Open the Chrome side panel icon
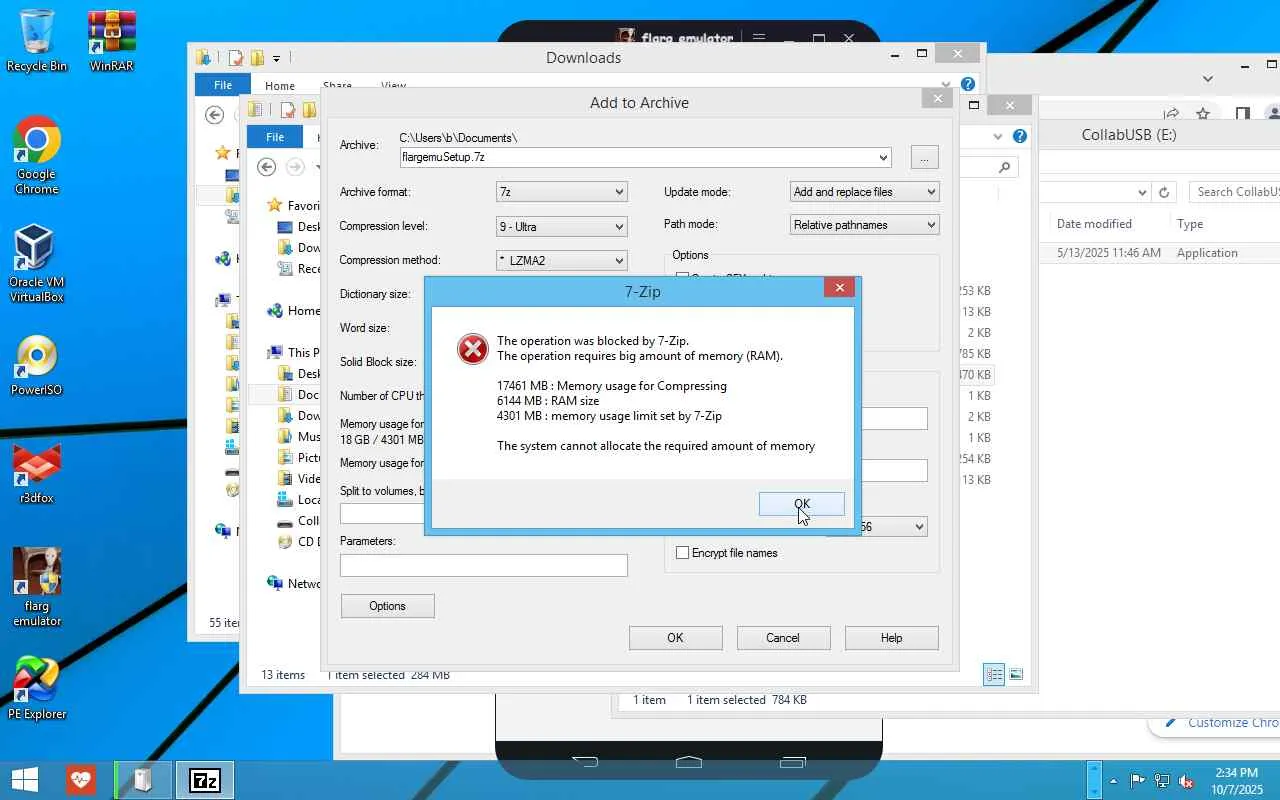 [1242, 114]
